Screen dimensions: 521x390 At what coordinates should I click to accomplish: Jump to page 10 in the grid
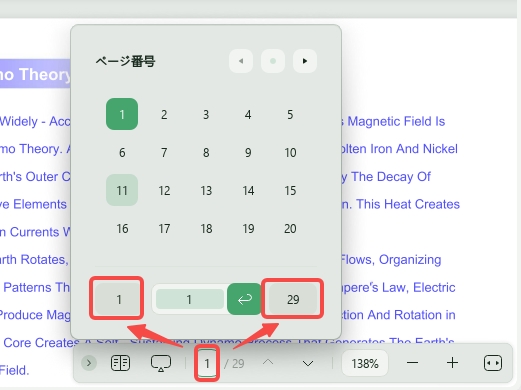pos(290,153)
